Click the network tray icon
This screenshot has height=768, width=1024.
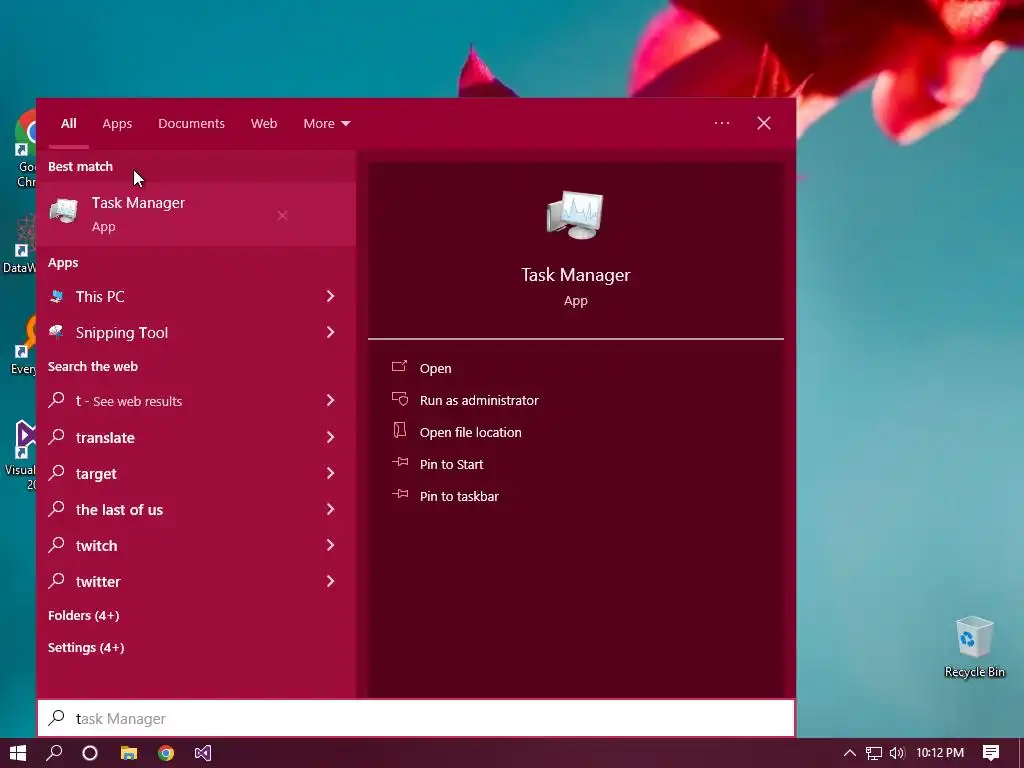click(874, 753)
